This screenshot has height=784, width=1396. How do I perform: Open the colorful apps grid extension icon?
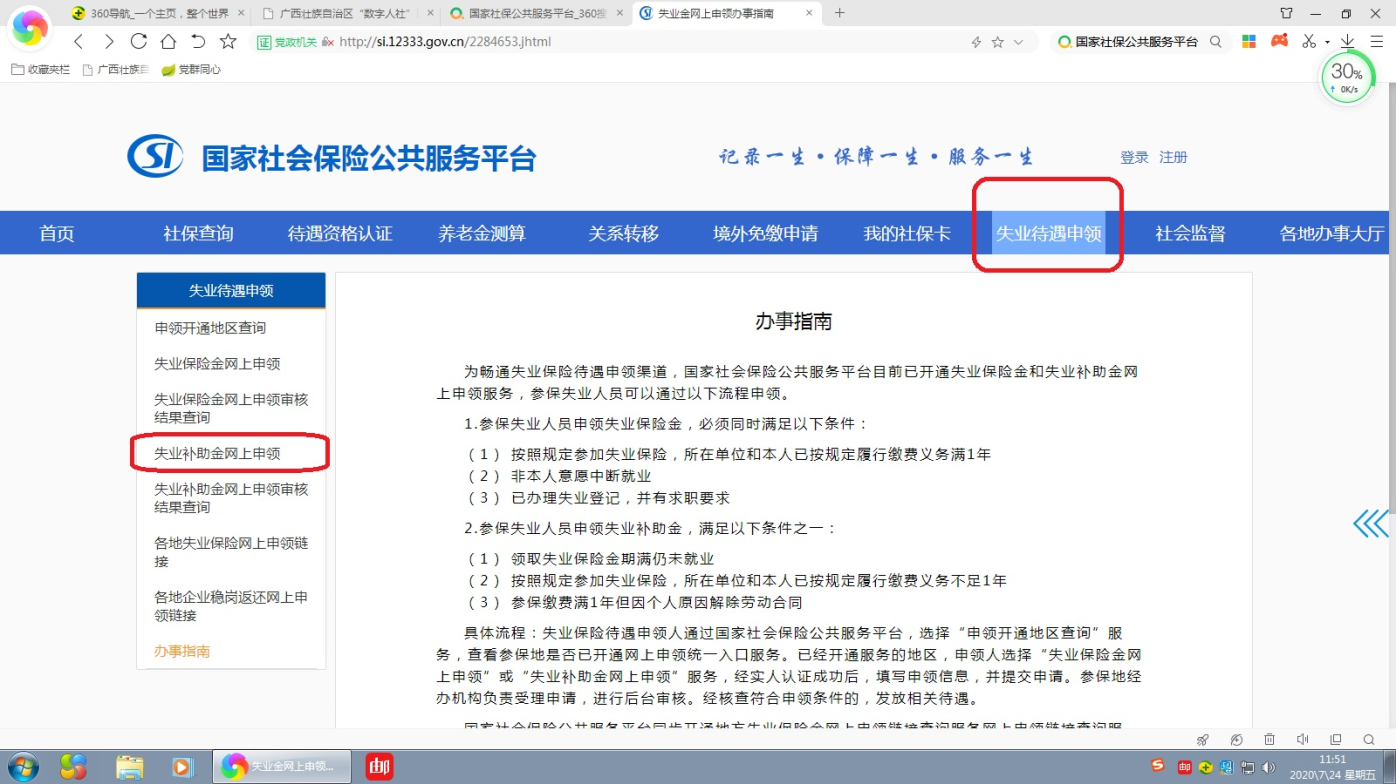[1249, 42]
